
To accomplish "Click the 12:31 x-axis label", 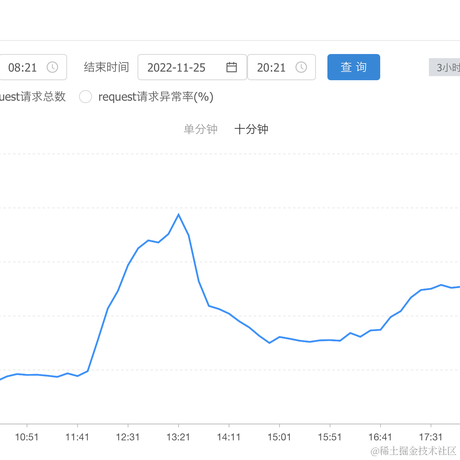I will click(128, 437).
